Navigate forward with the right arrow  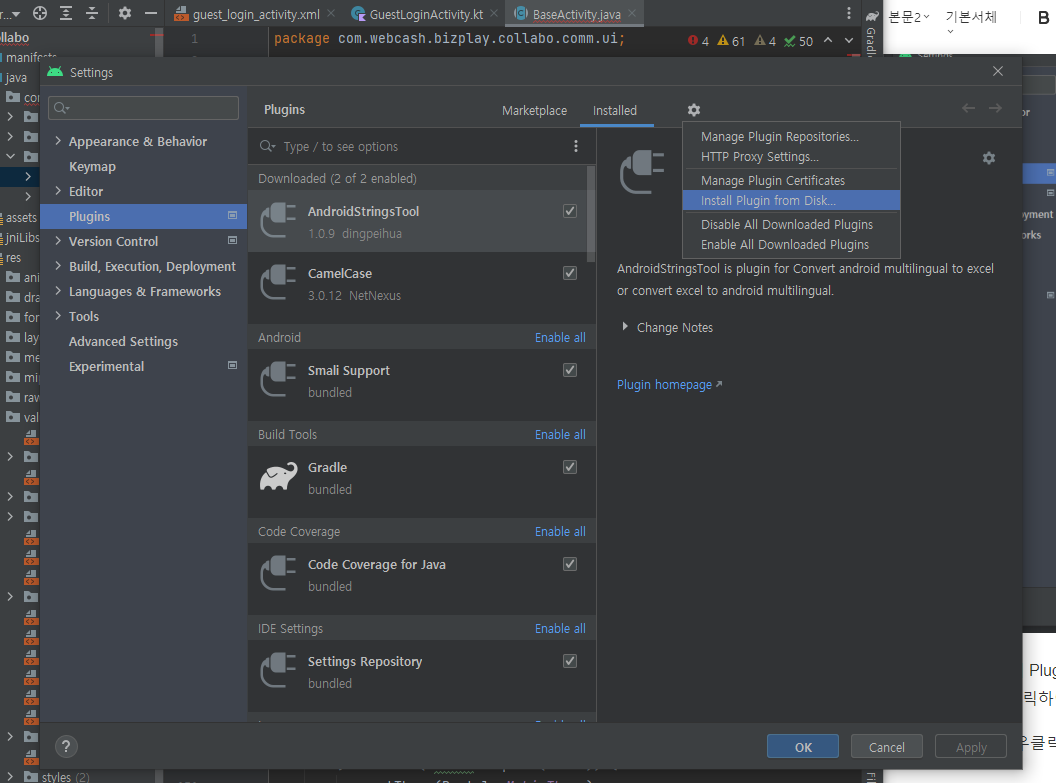click(995, 108)
